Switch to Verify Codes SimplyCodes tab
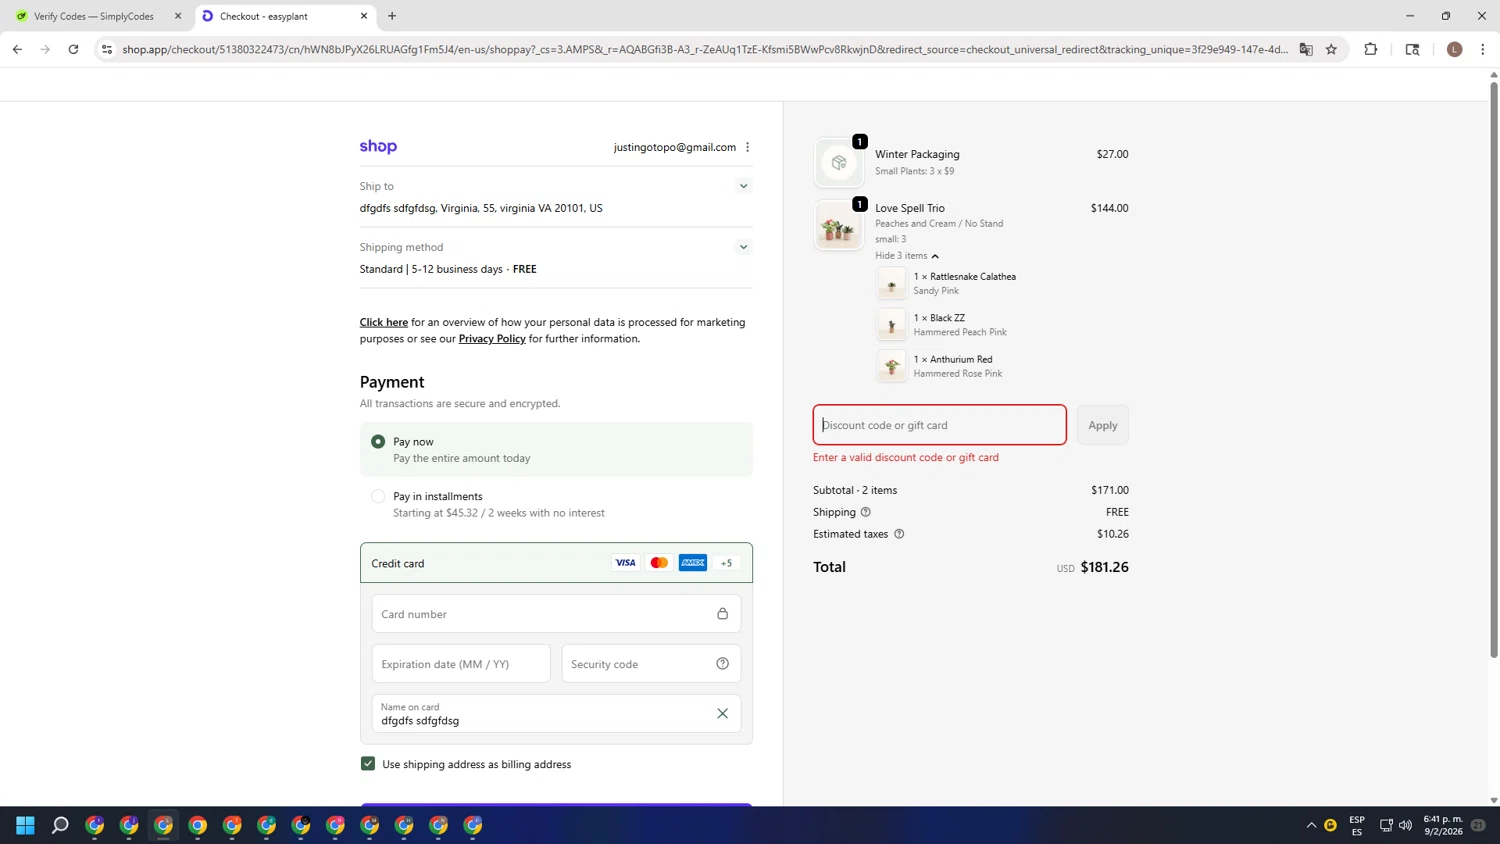Screen dimensions: 1500x844 point(94,16)
